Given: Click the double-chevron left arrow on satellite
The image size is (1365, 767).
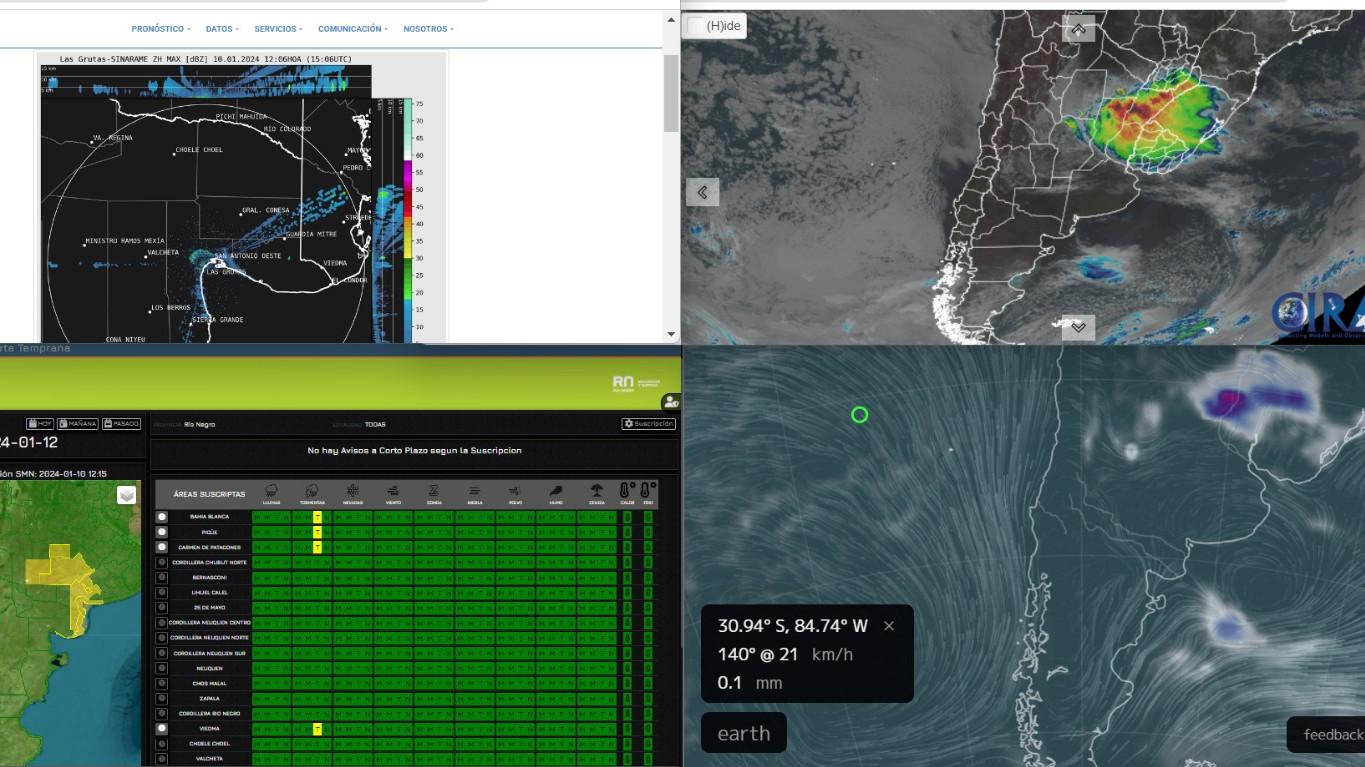Looking at the screenshot, I should (702, 192).
